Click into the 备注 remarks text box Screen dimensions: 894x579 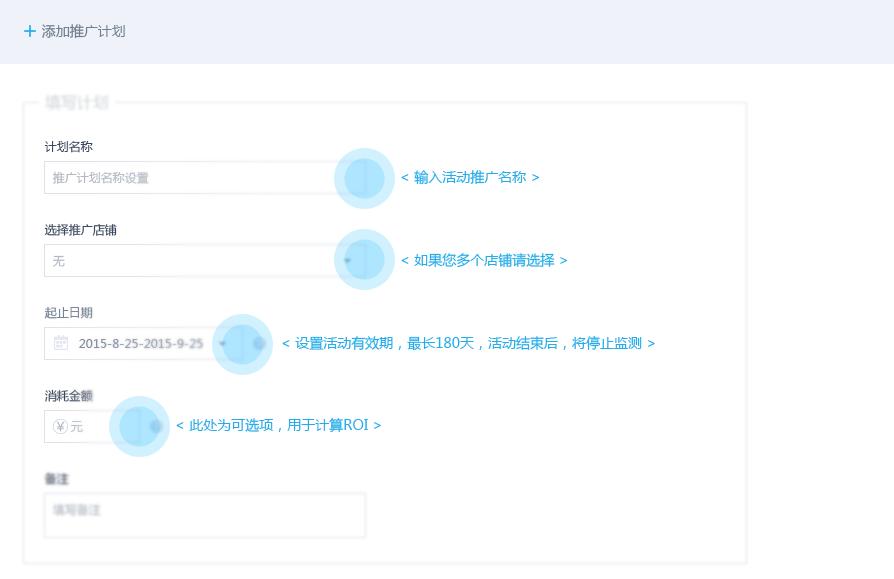pyautogui.click(x=205, y=515)
